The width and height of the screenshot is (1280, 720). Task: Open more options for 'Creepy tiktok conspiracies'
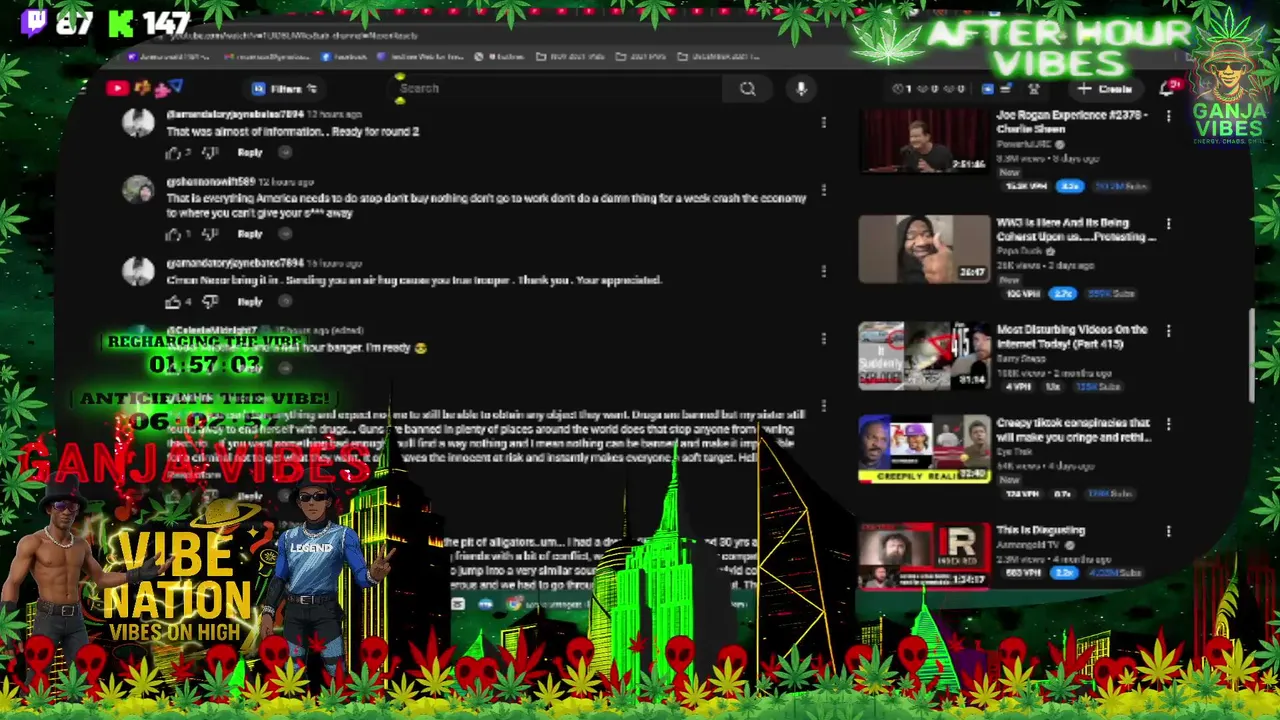tap(1168, 424)
